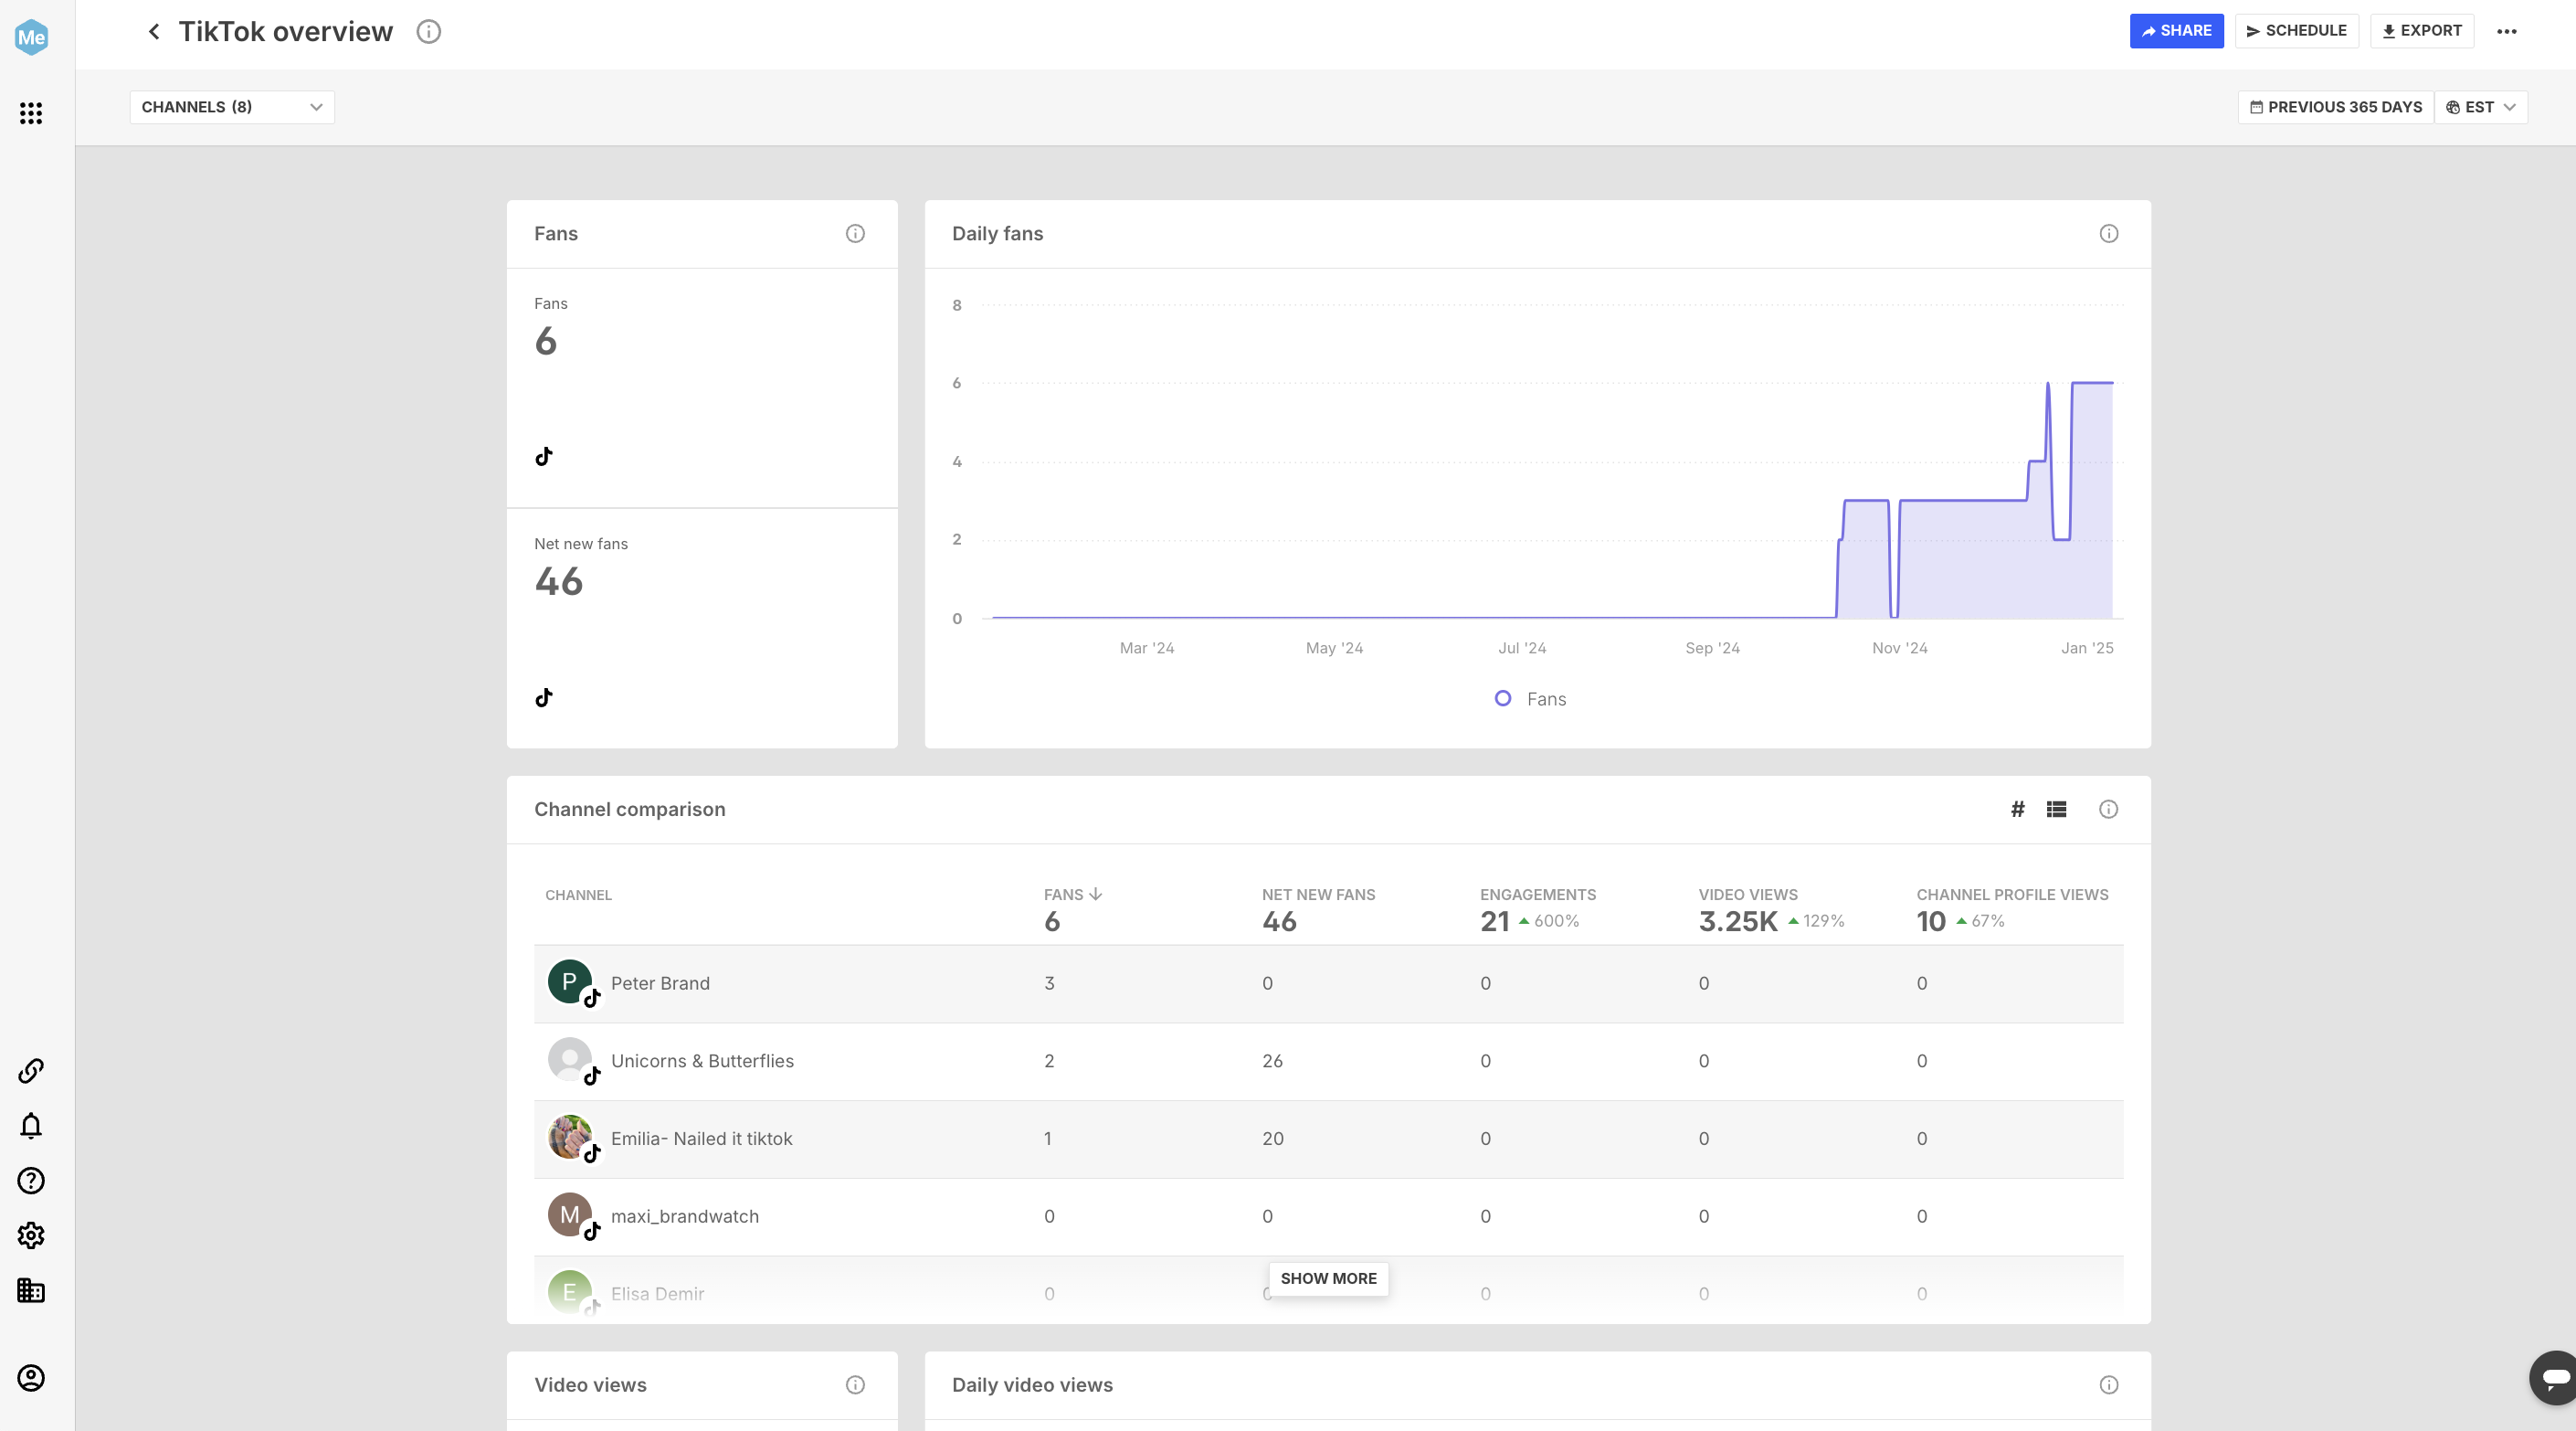Select maxi_brandwatch channel name

(x=685, y=1216)
